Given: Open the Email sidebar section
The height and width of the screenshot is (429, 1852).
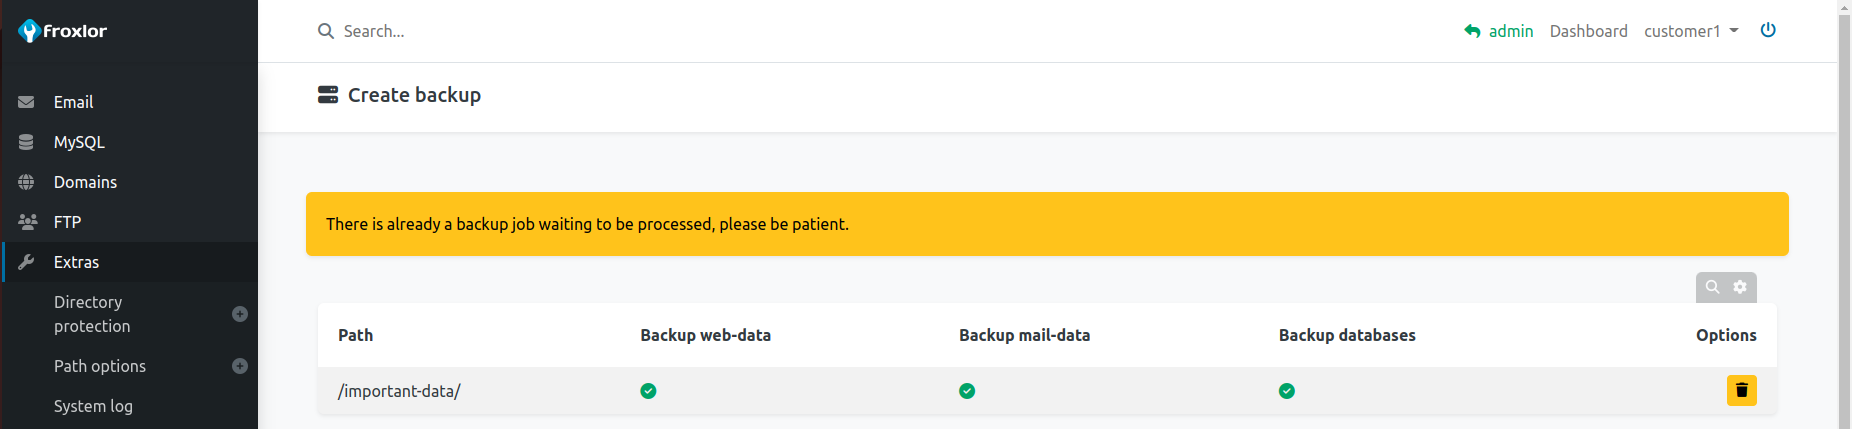Looking at the screenshot, I should [73, 102].
